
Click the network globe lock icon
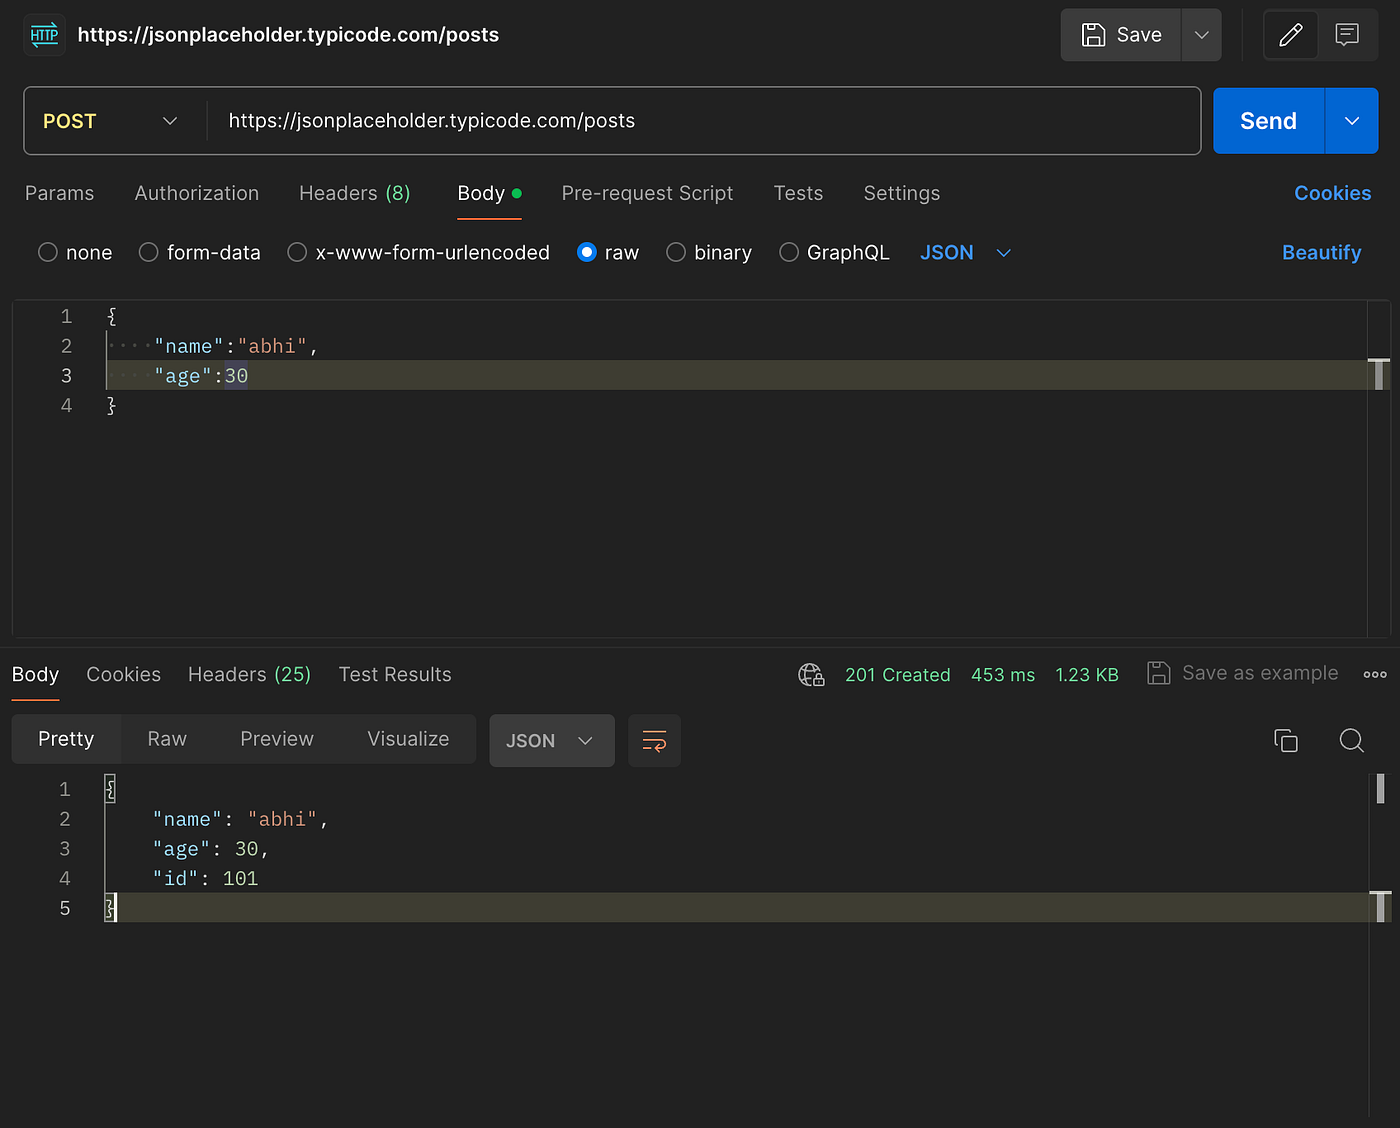click(x=811, y=675)
